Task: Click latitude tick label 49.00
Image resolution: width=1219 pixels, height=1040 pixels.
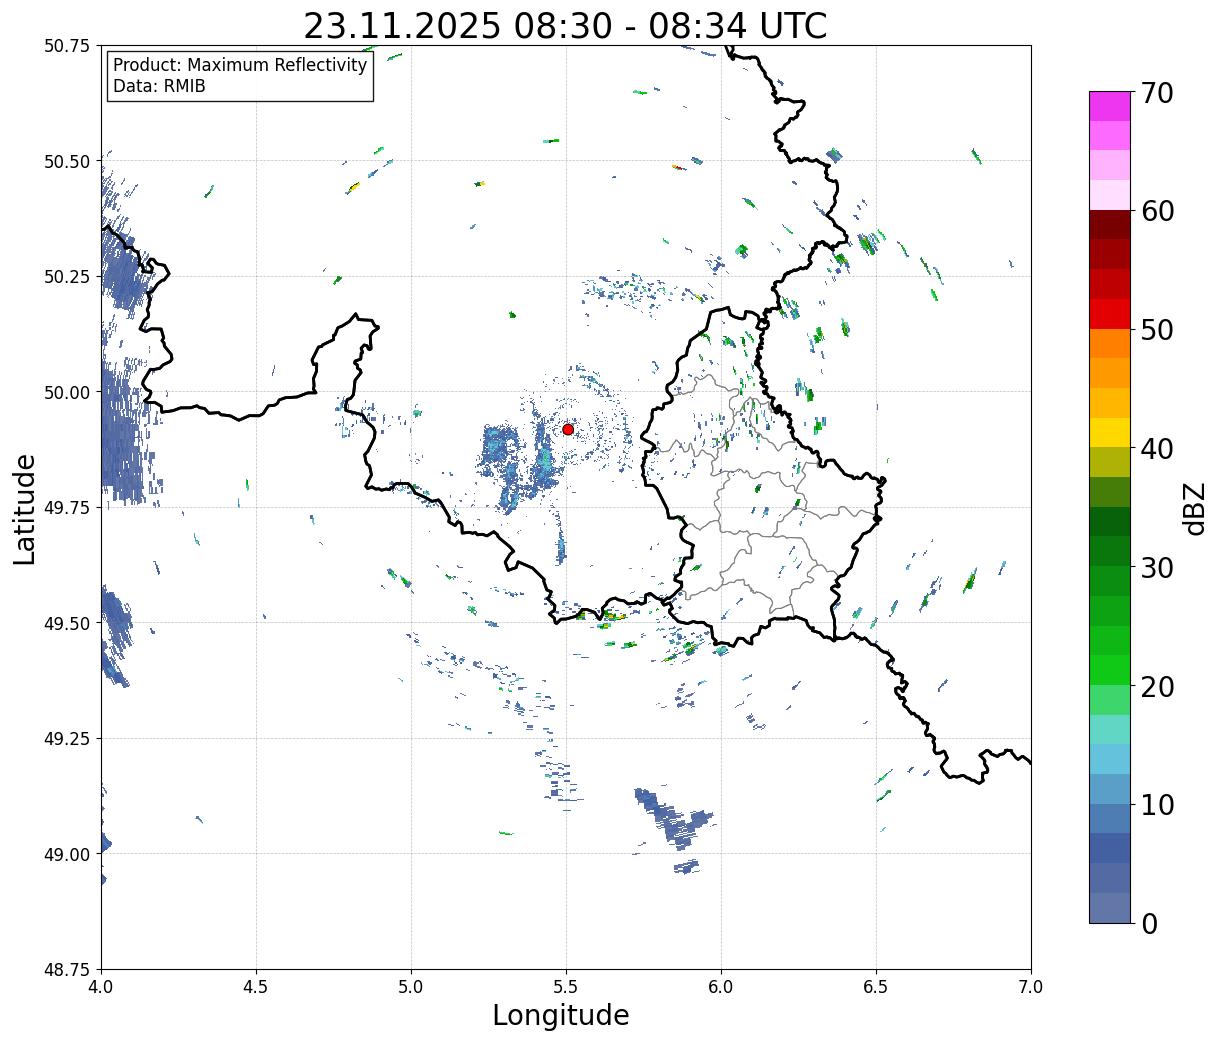Action: click(x=67, y=854)
